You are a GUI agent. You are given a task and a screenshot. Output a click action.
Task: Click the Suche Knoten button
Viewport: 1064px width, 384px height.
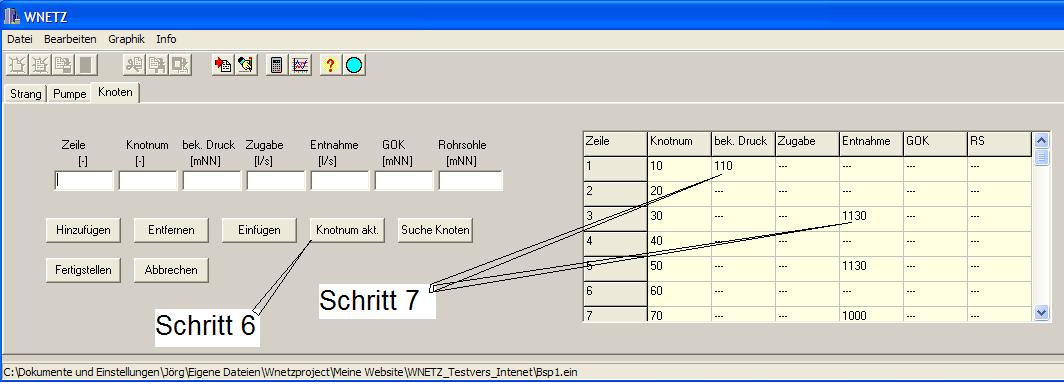tap(435, 230)
